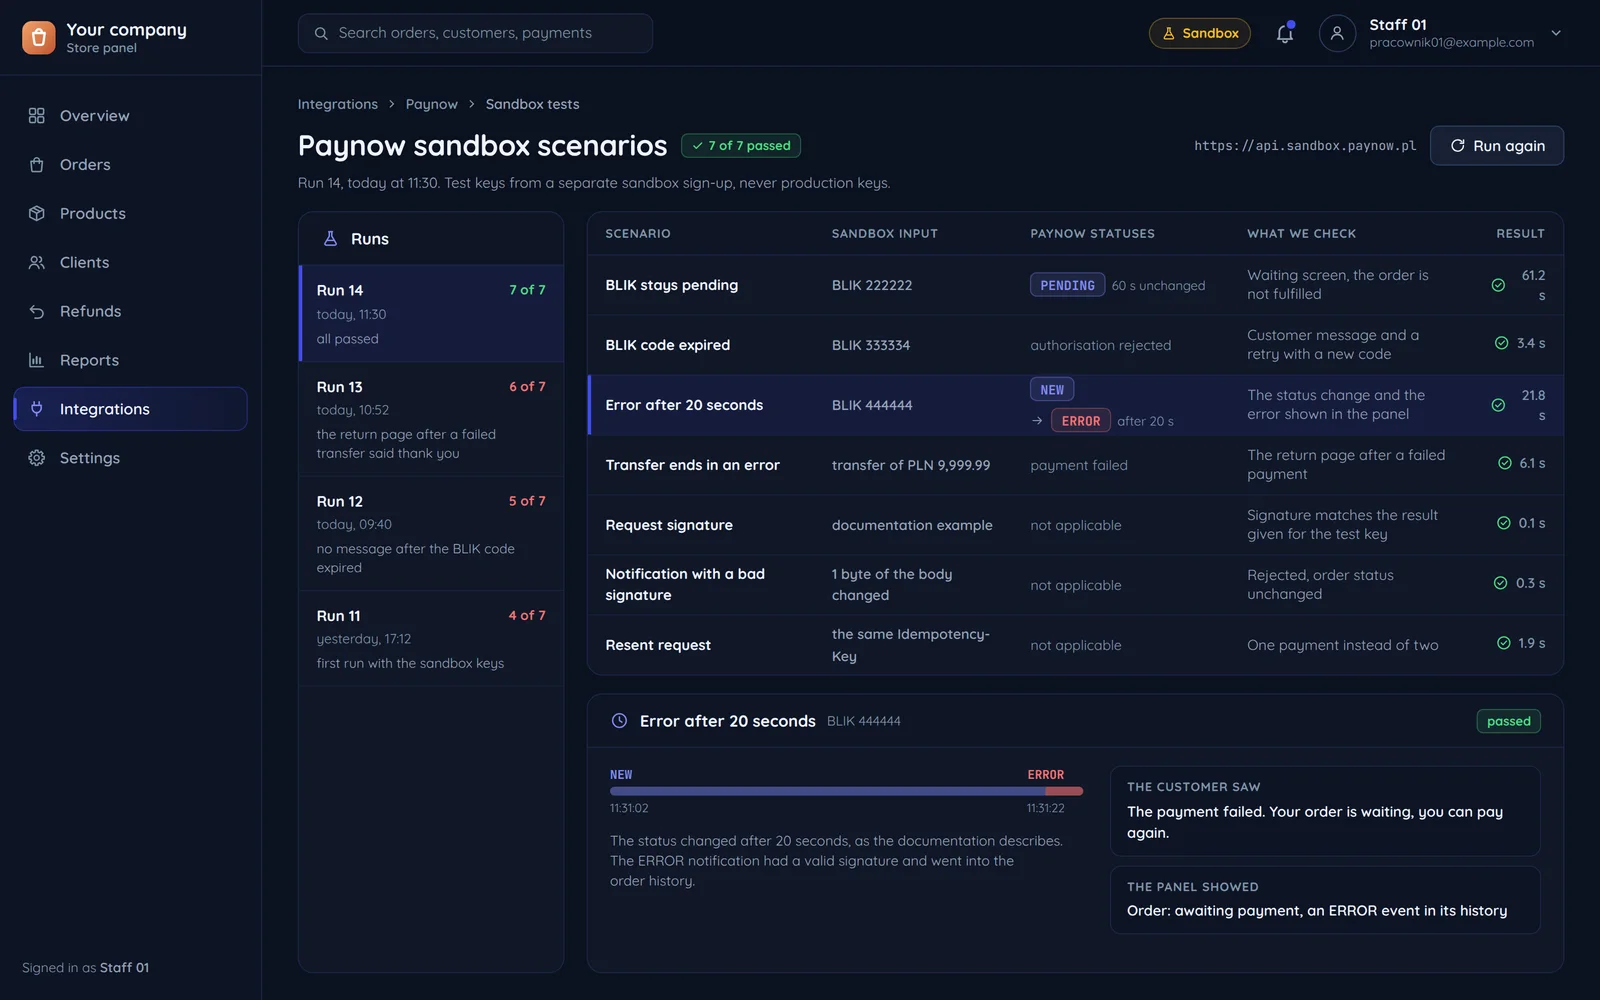Select Error after 20 seconds table row
Image resolution: width=1600 pixels, height=1000 pixels.
click(1075, 405)
